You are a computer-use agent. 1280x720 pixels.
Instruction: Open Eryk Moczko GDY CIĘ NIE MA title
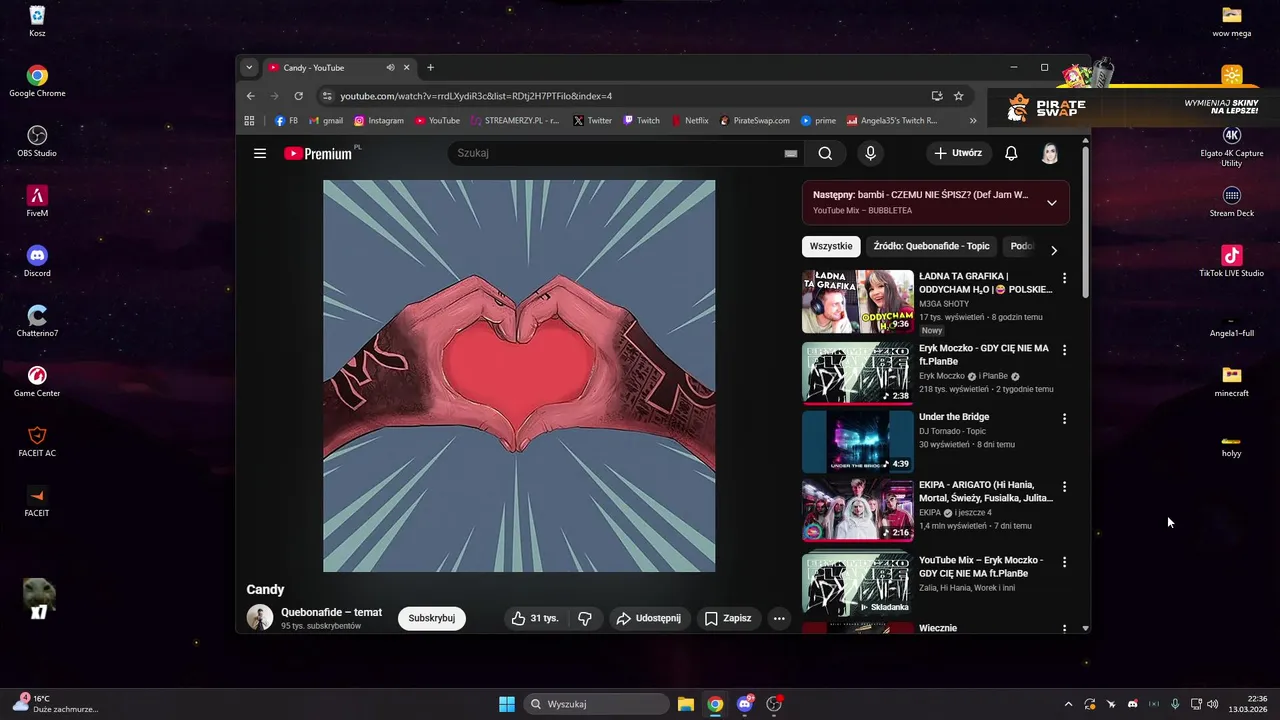coord(983,355)
